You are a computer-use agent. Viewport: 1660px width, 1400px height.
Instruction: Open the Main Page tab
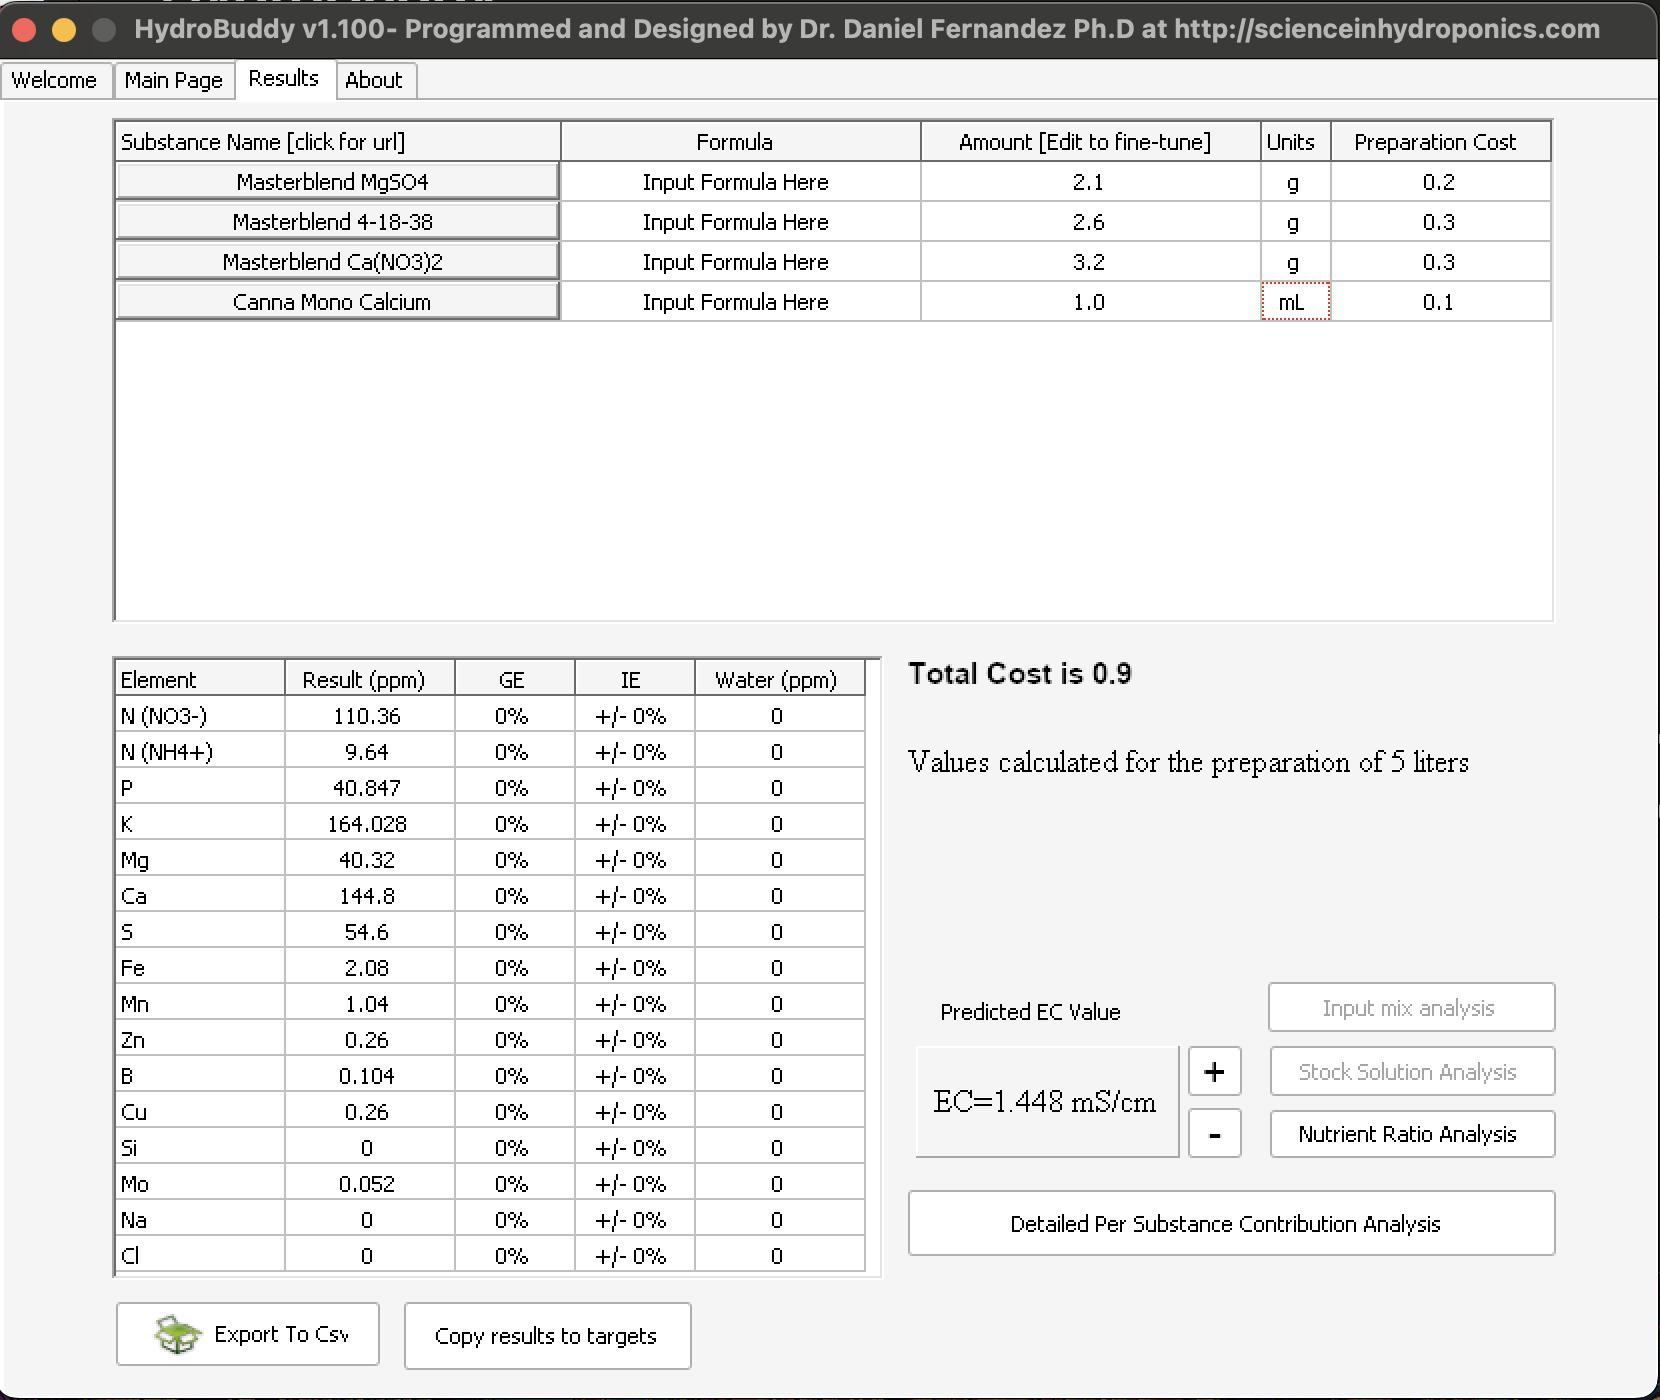[173, 80]
